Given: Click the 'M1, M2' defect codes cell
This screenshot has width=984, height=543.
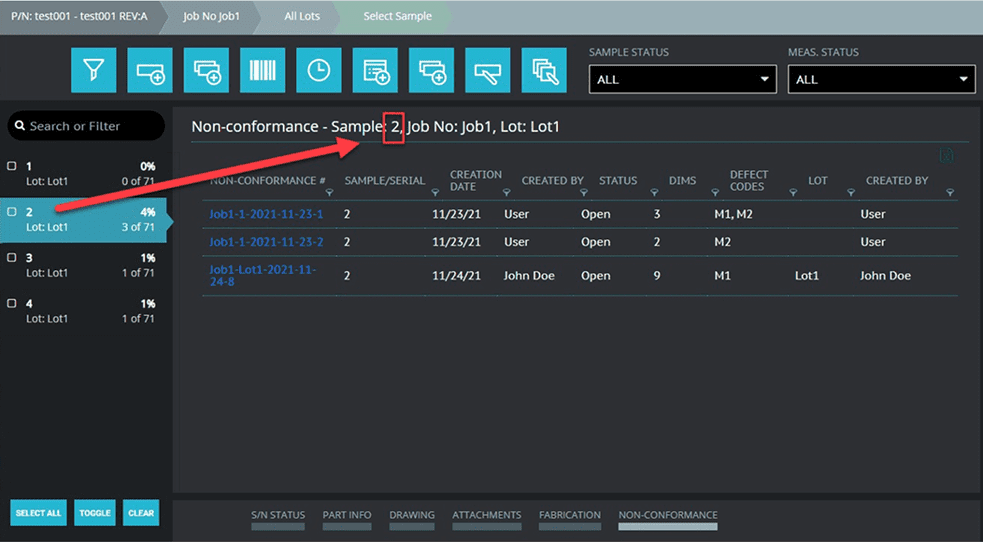Looking at the screenshot, I should [x=733, y=214].
